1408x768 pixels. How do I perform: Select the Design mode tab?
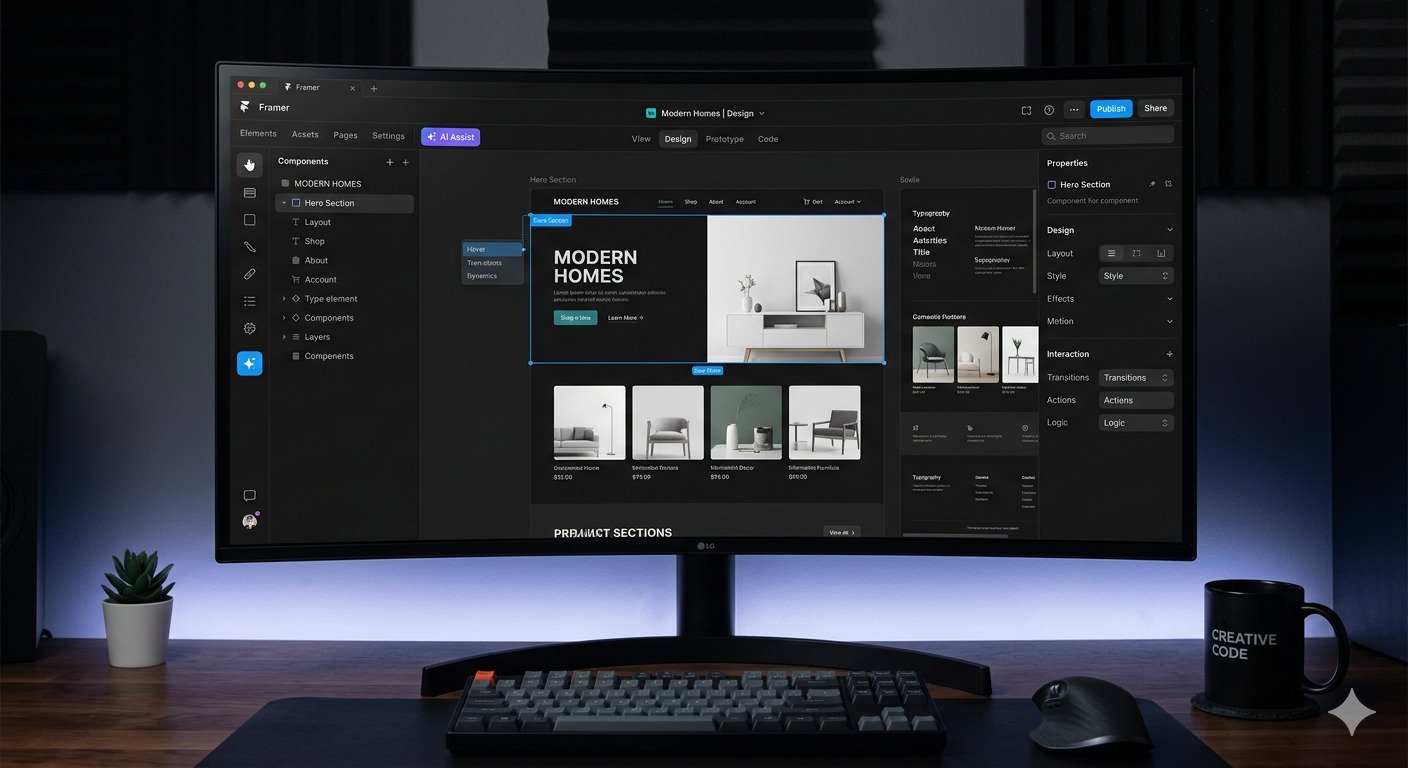678,139
